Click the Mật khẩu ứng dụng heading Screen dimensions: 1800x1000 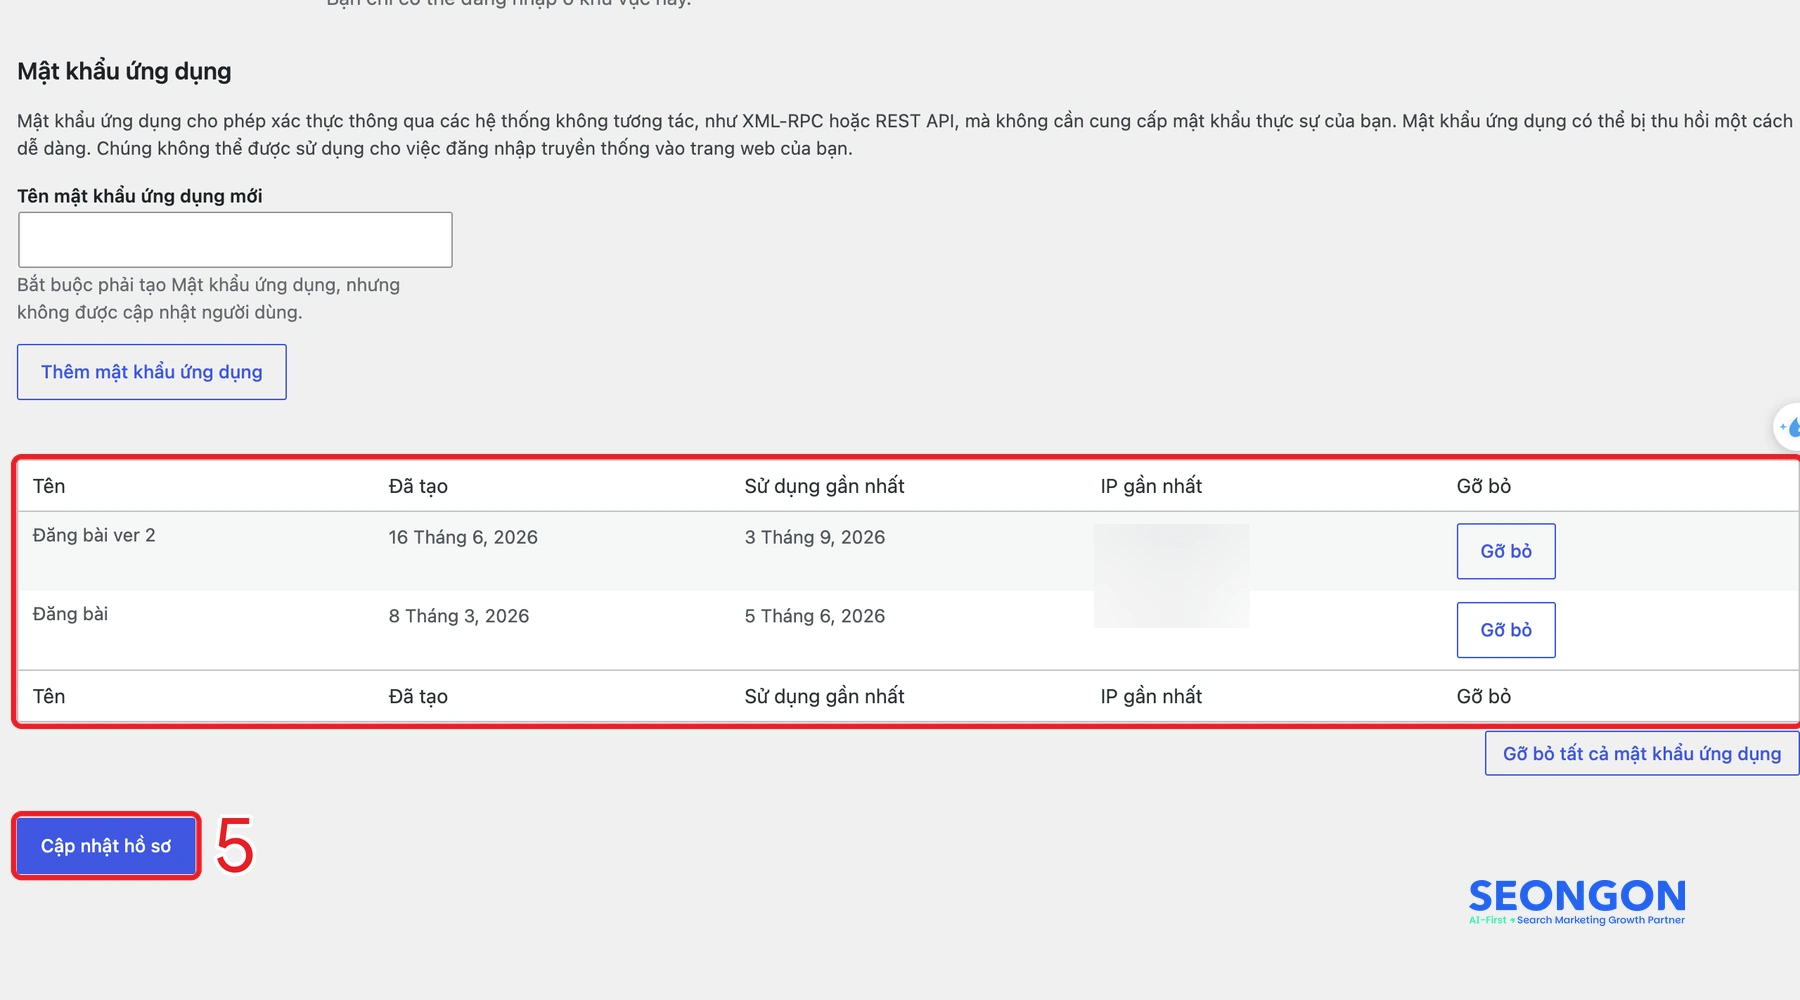pos(124,72)
